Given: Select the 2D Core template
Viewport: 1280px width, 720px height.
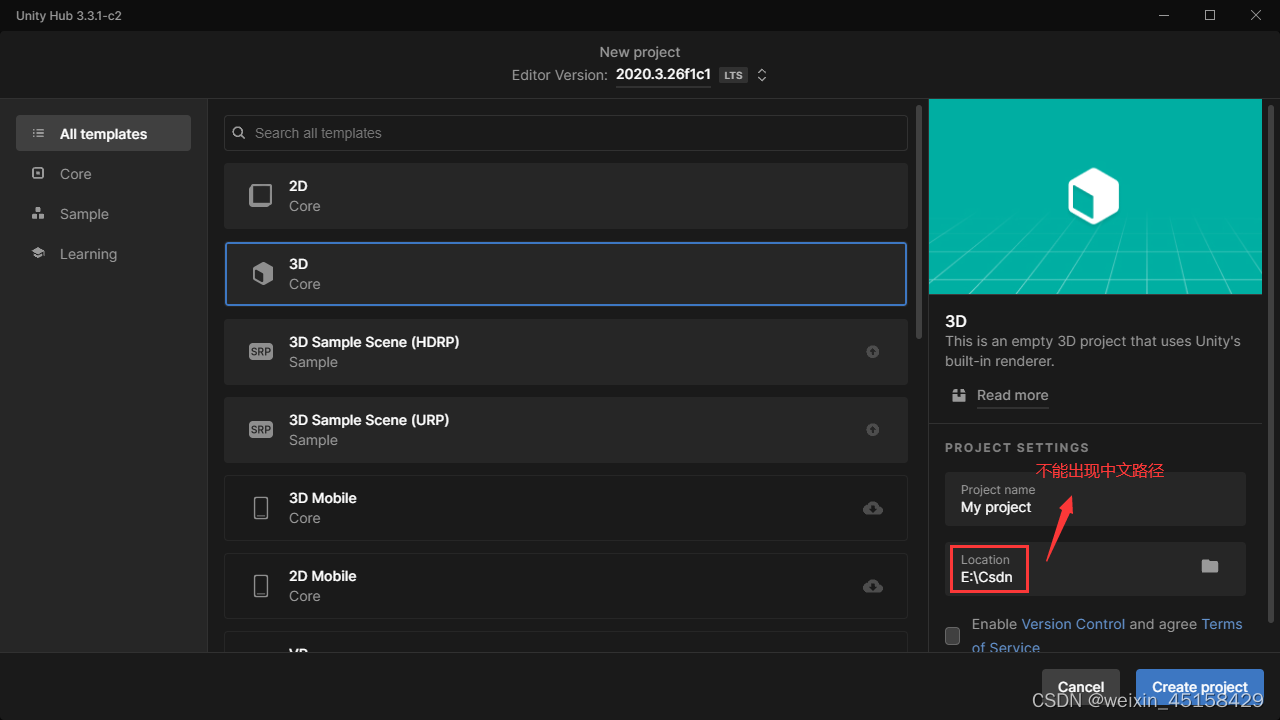Looking at the screenshot, I should 566,196.
